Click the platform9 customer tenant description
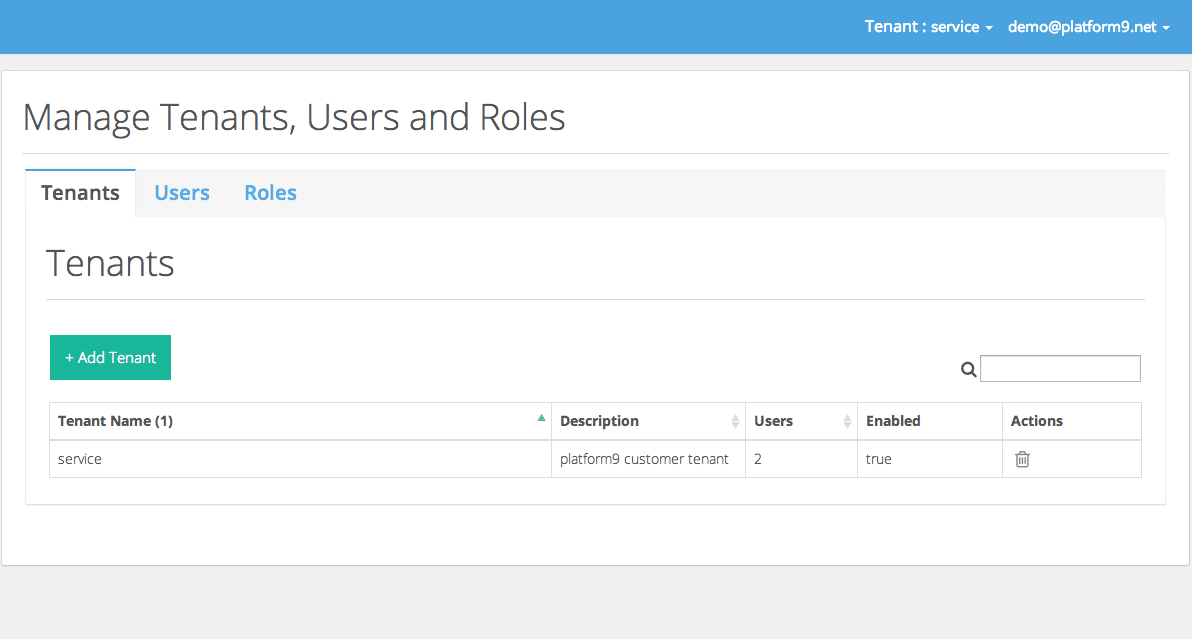Viewport: 1192px width, 639px height. pos(644,459)
